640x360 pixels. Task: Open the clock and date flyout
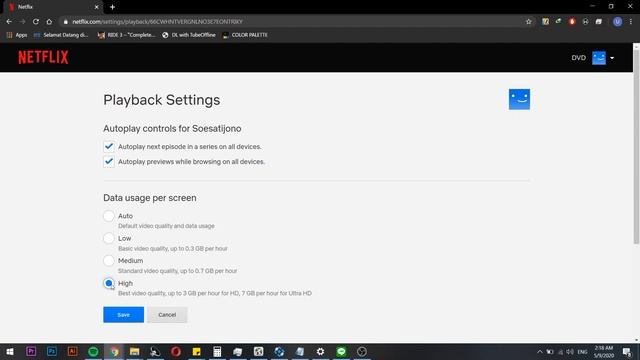coord(604,351)
